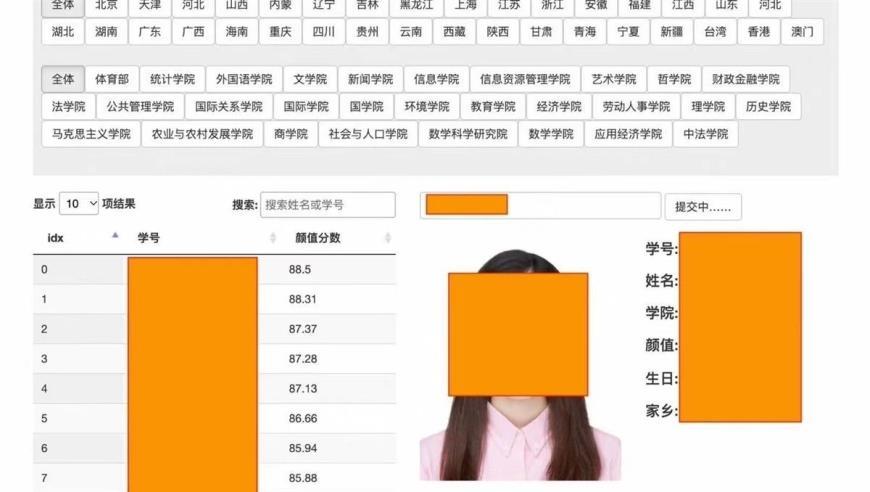Filter by 重庆 region
The width and height of the screenshot is (870, 492).
click(280, 32)
